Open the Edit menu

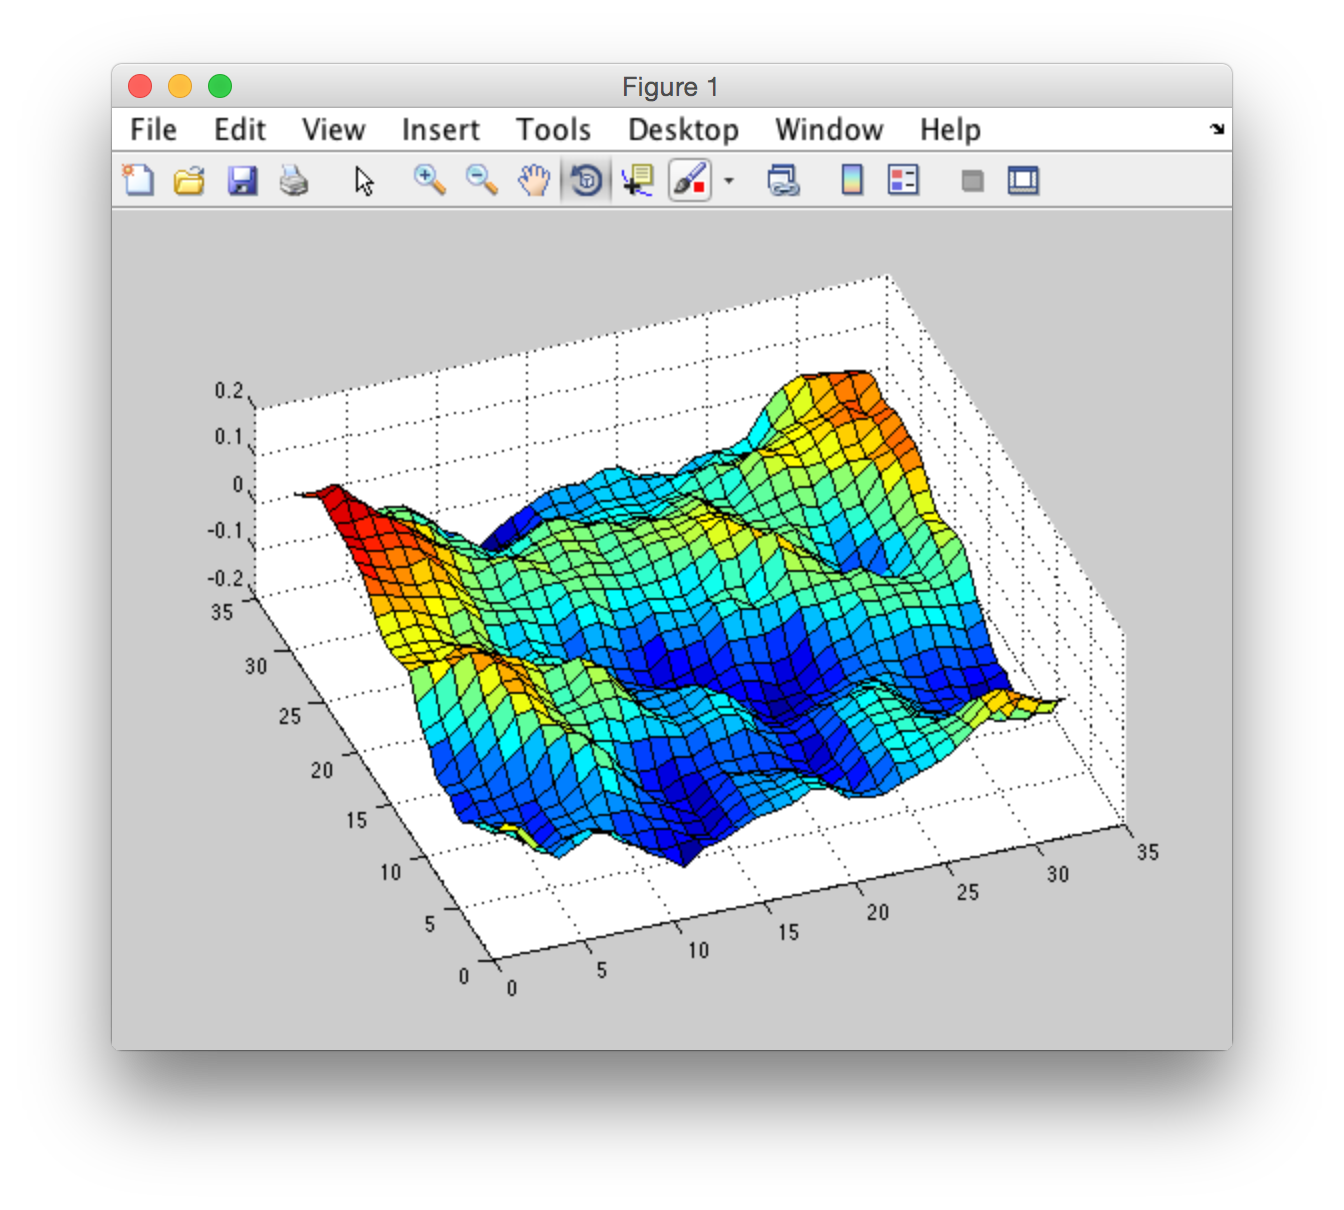click(240, 130)
